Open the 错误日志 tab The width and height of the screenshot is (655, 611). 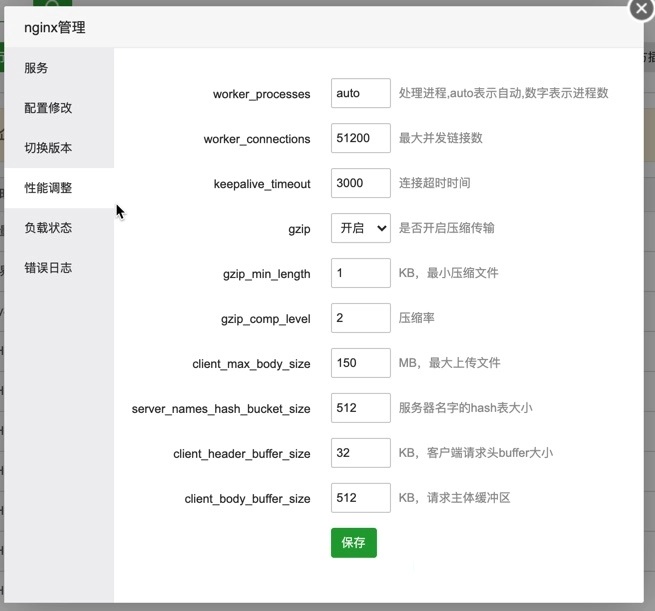(48, 268)
